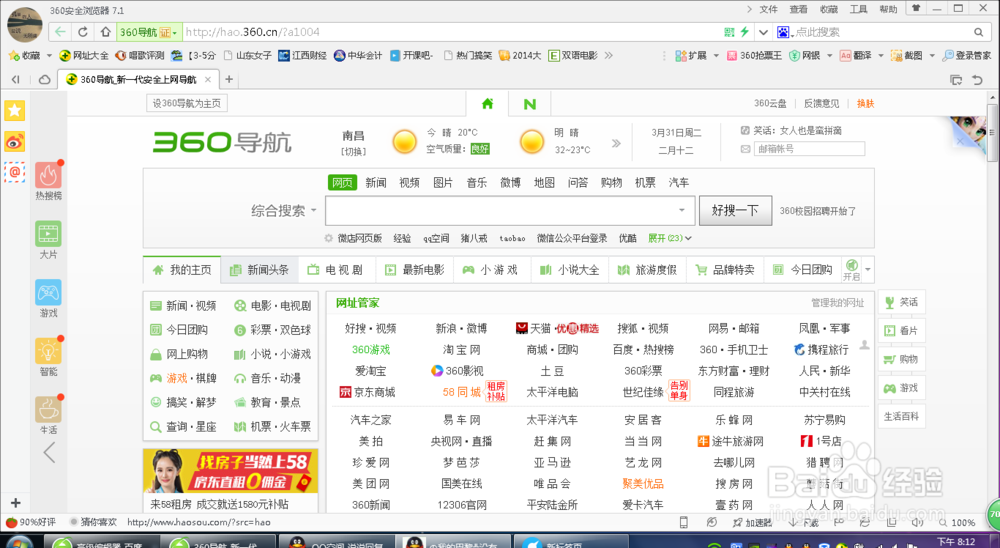Go to browser home page icon
The height and width of the screenshot is (548, 1000).
pos(106,32)
